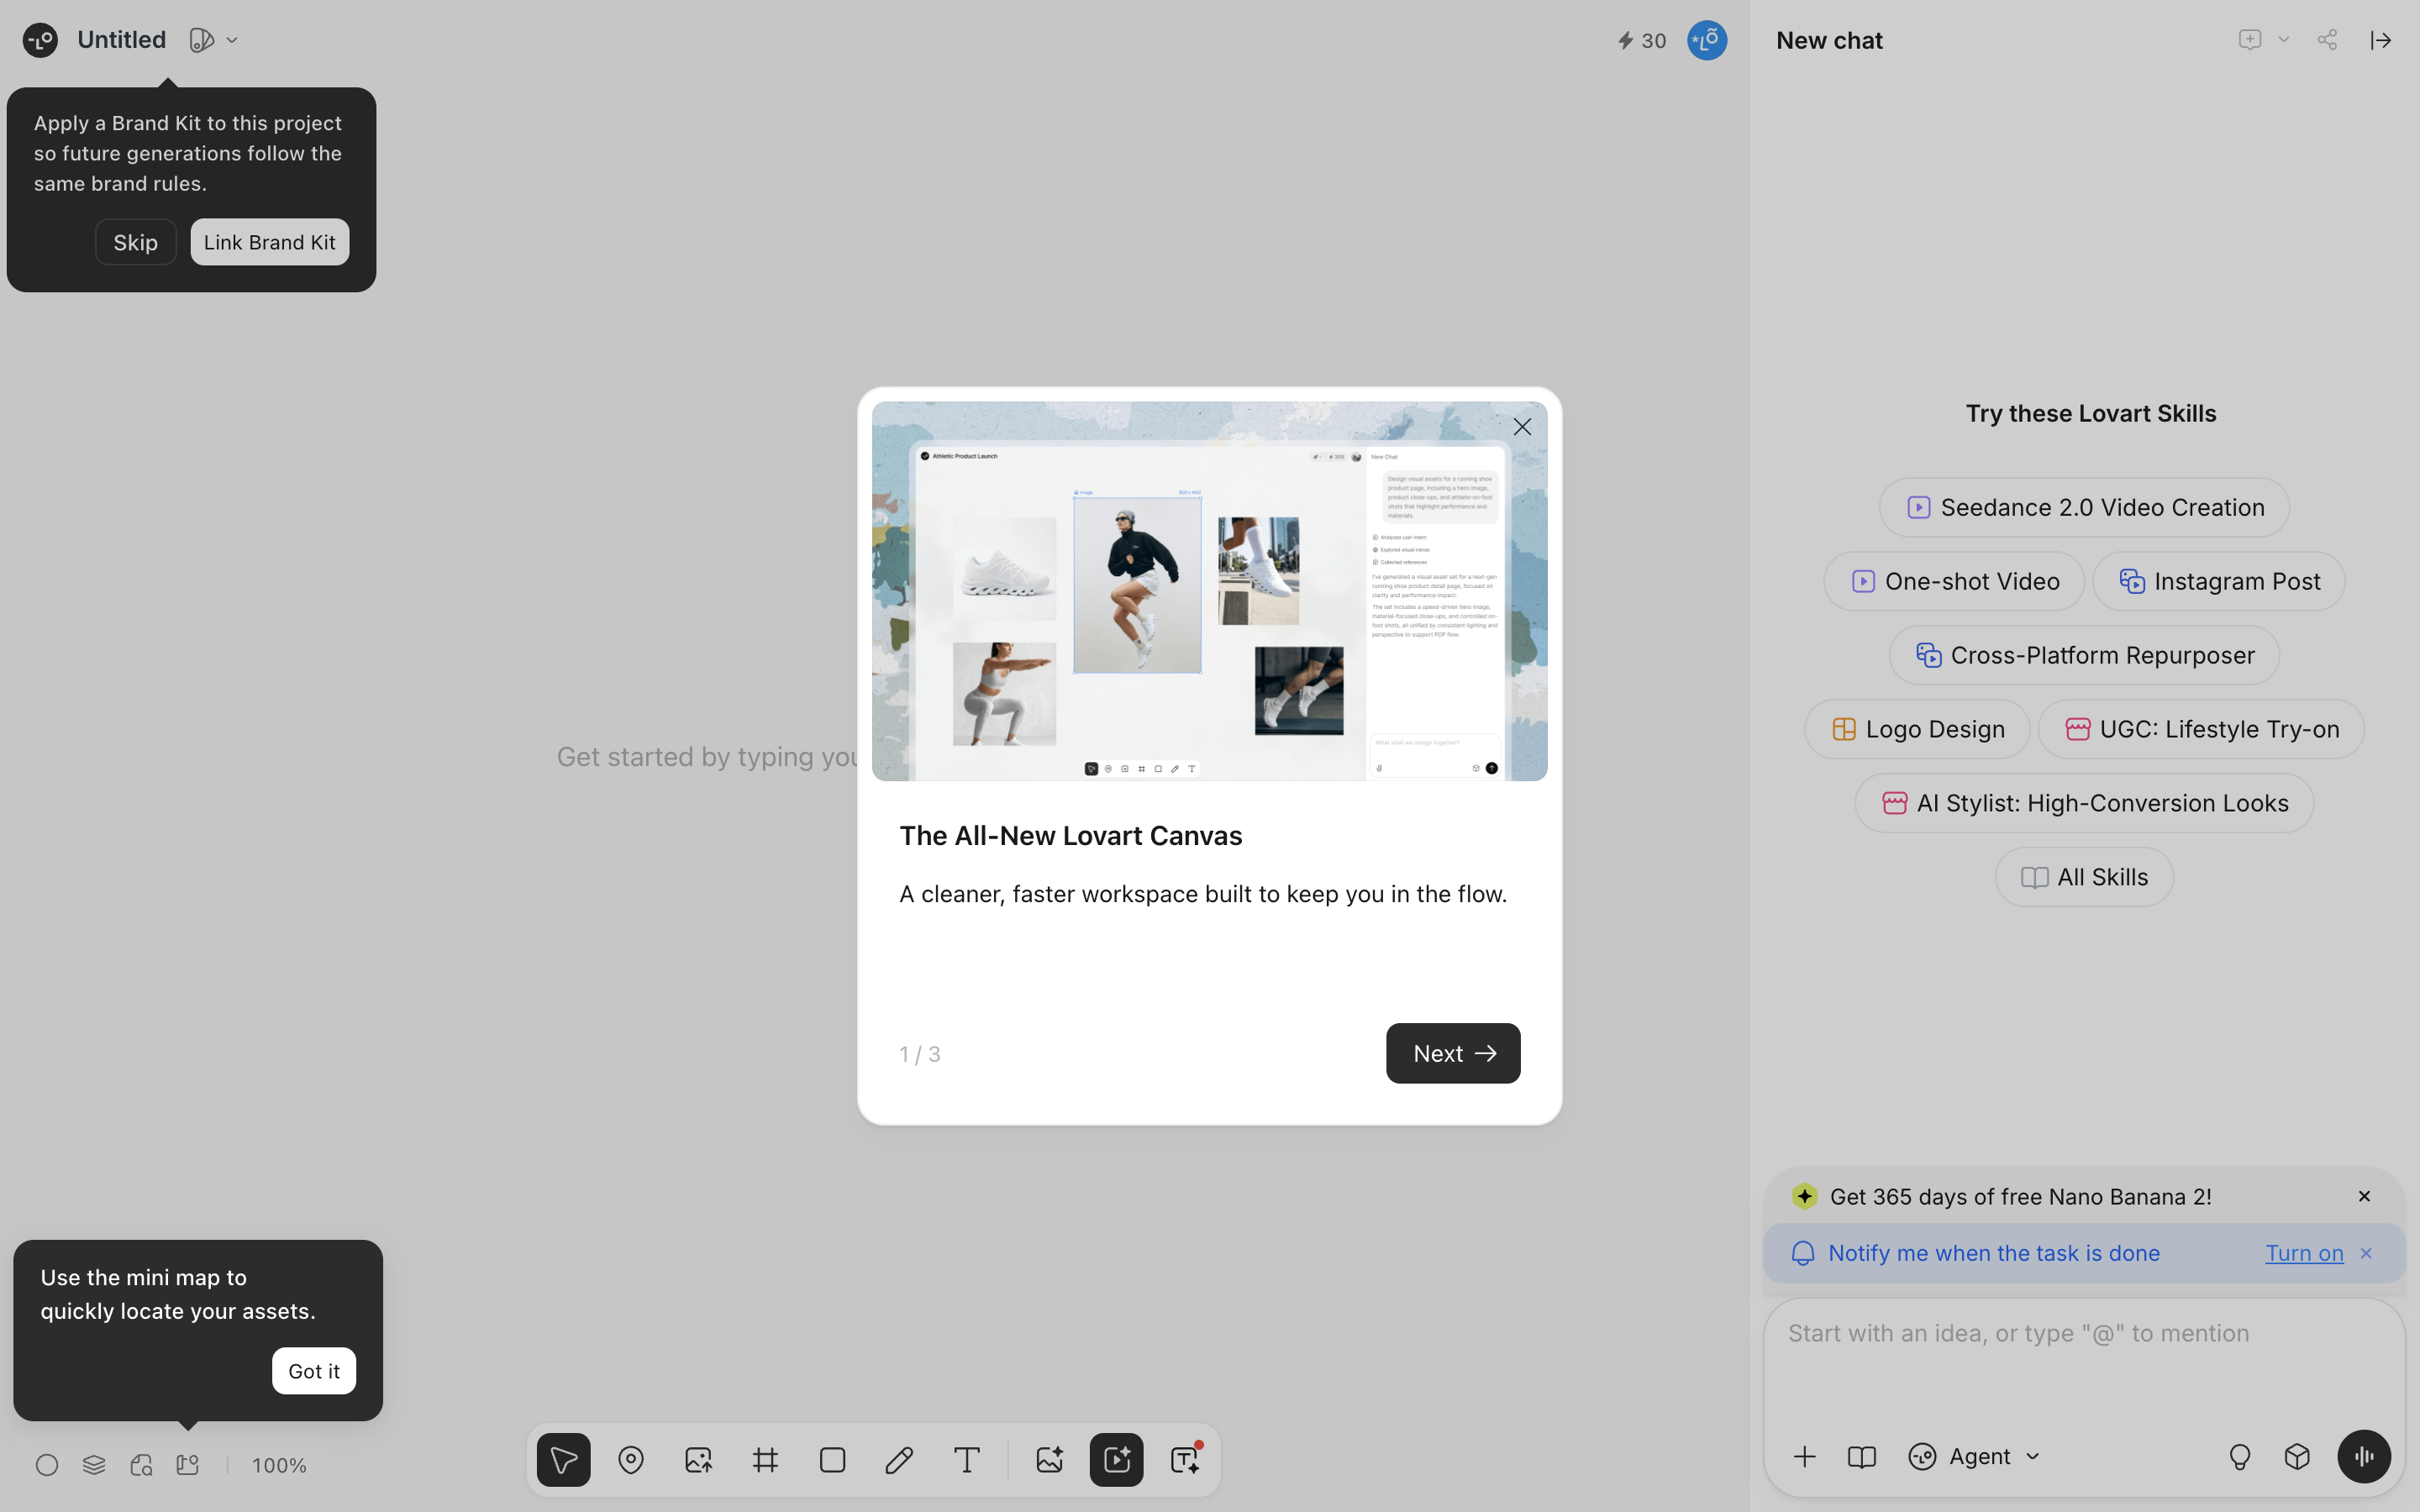Pick the Logo Design skill
This screenshot has height=1512, width=2420.
point(1917,729)
